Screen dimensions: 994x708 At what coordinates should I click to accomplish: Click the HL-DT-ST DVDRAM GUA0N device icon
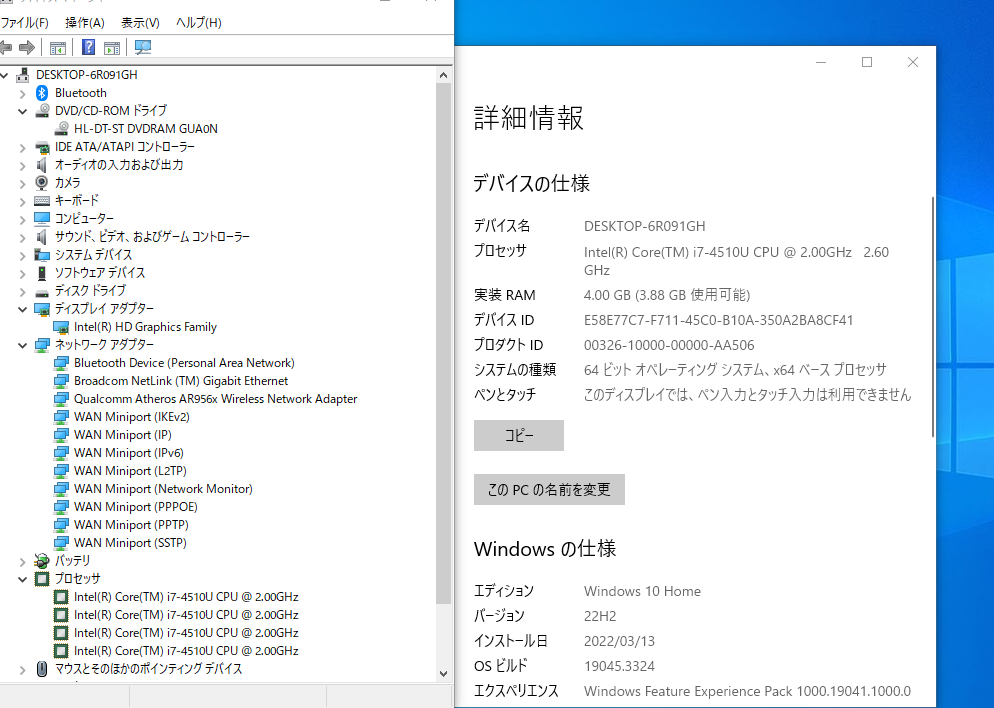click(61, 129)
